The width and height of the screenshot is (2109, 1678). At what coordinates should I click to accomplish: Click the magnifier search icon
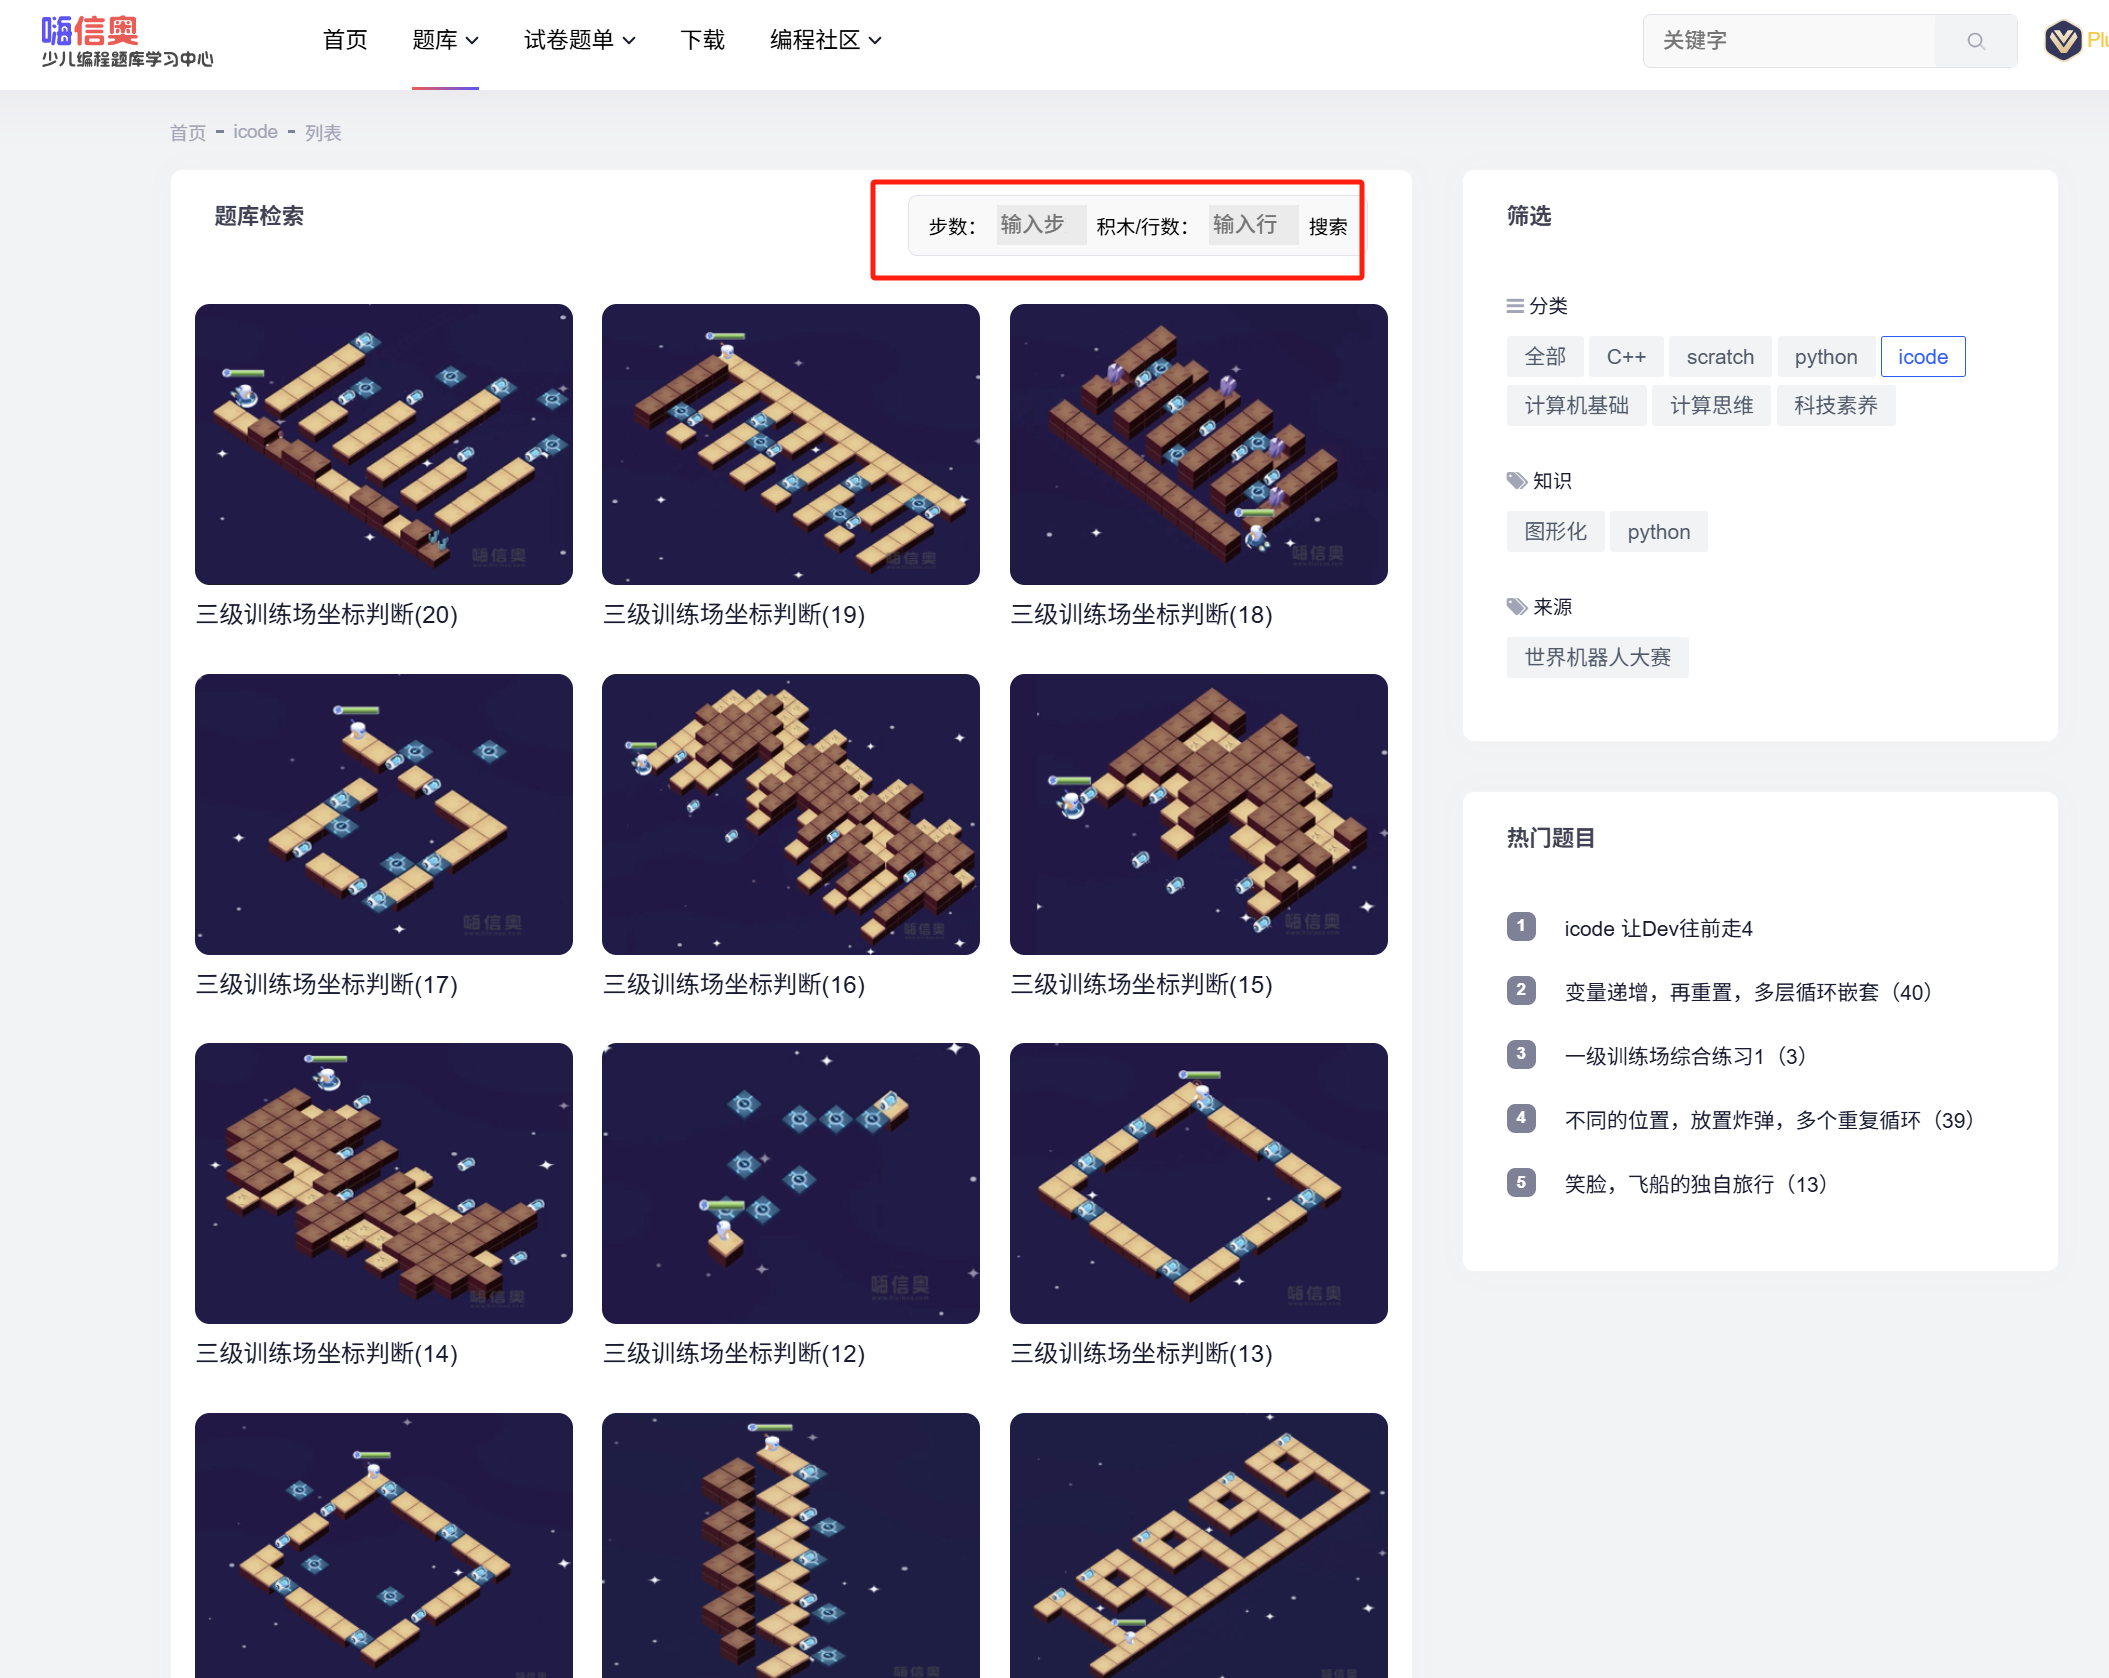(x=1975, y=41)
